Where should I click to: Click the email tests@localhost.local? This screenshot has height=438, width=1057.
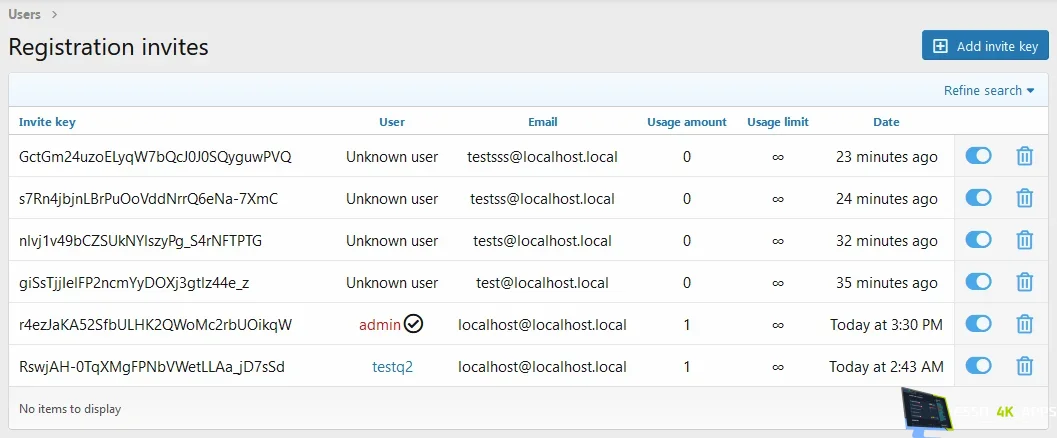543,241
